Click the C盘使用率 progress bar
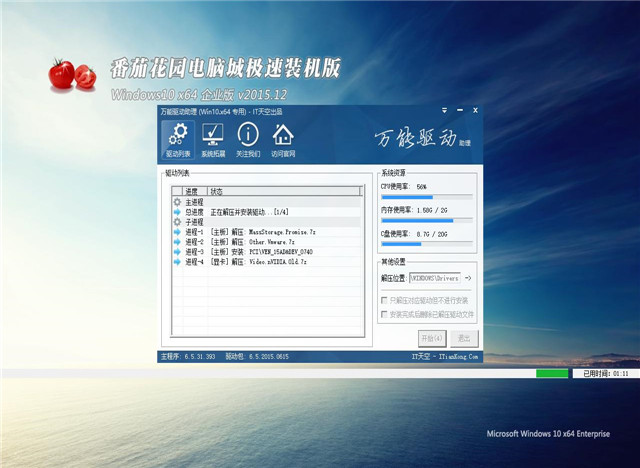 [427, 244]
